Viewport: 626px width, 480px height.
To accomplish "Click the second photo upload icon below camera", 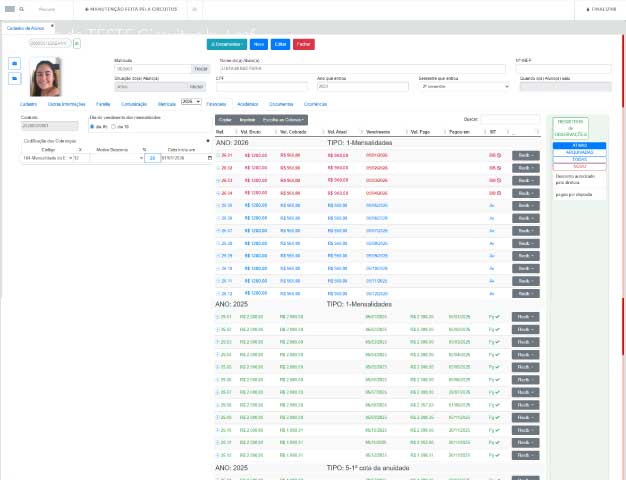I will [x=15, y=78].
